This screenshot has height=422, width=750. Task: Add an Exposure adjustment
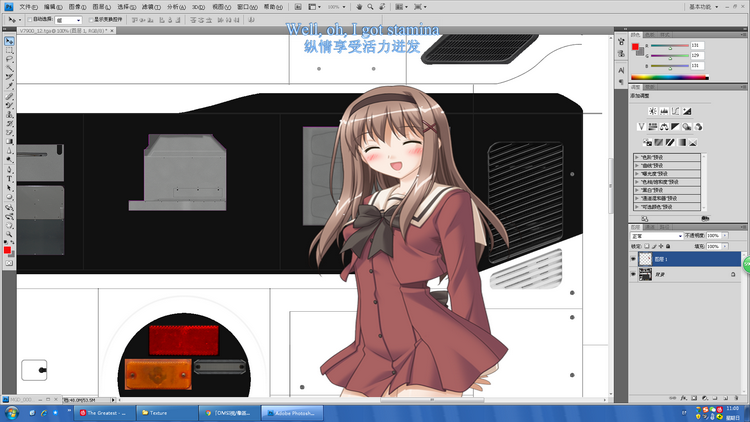687,111
